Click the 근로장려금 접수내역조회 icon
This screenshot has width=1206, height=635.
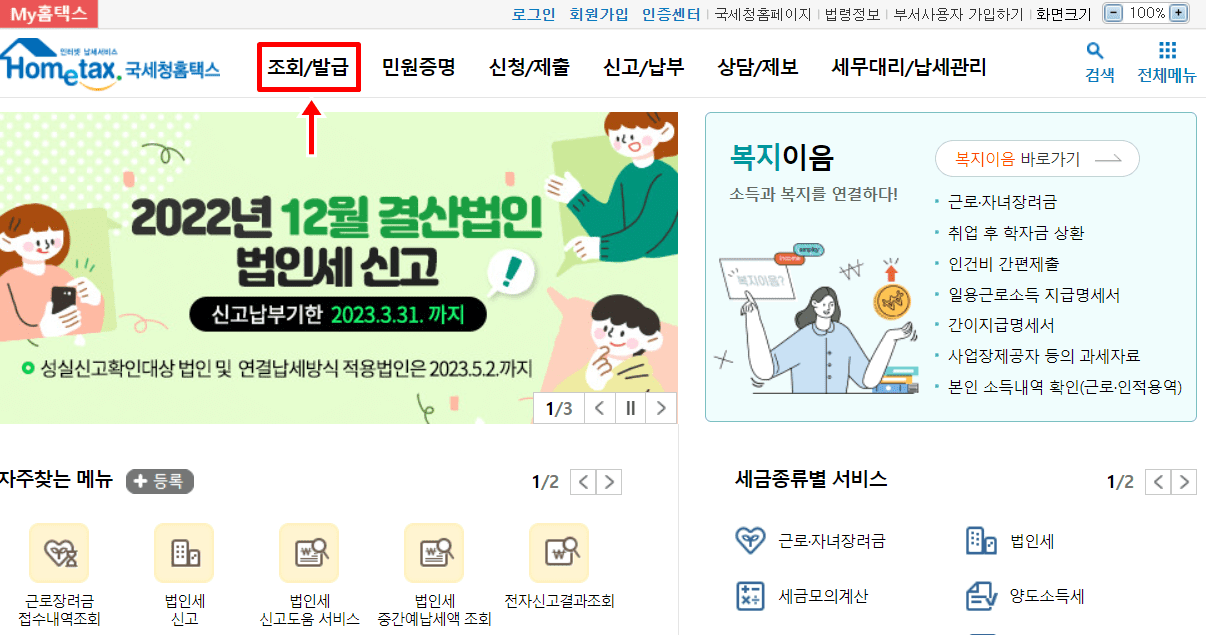pos(59,552)
